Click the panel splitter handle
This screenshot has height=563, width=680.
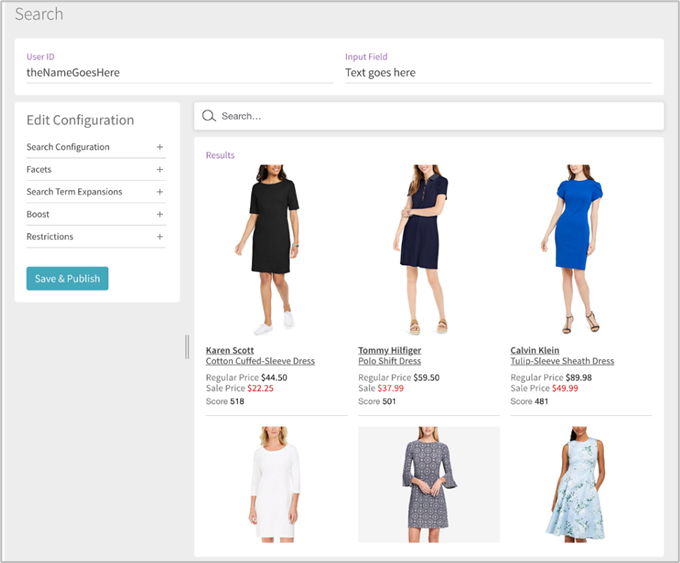(x=187, y=347)
